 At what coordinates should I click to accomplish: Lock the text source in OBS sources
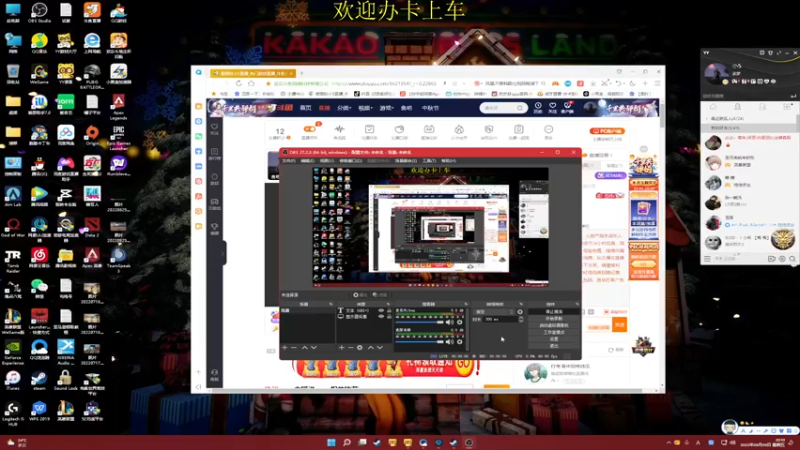(389, 310)
